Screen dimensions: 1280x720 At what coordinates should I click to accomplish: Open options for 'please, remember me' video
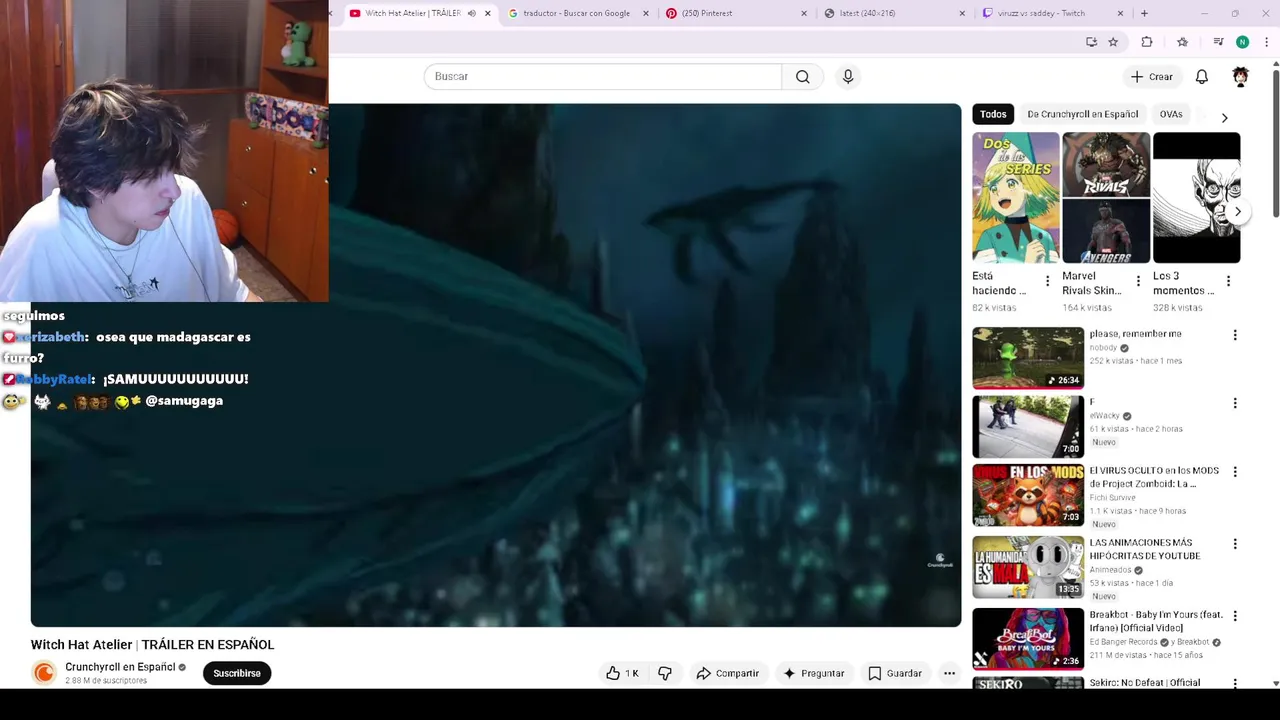tap(1235, 335)
